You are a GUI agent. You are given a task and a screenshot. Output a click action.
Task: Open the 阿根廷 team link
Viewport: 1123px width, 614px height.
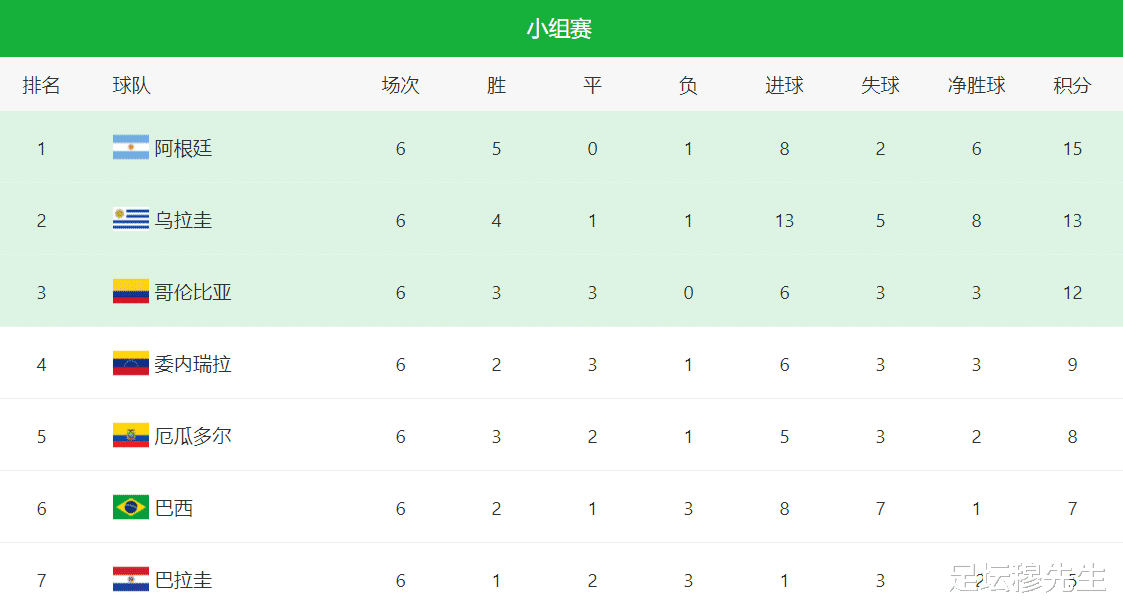pos(183,148)
